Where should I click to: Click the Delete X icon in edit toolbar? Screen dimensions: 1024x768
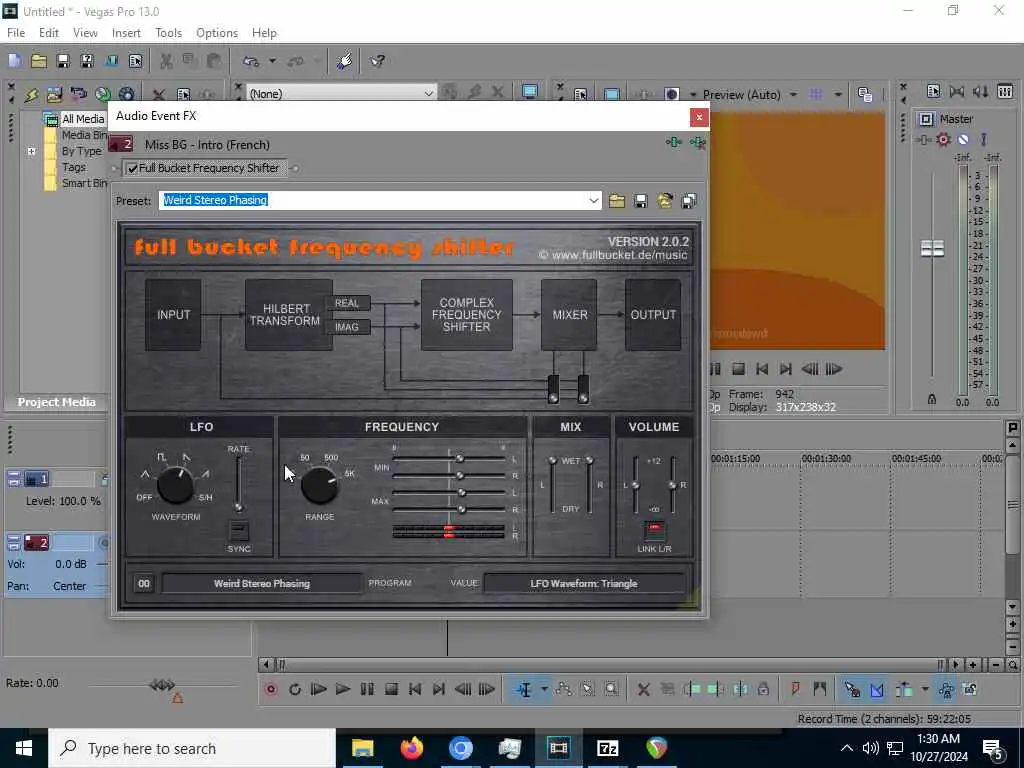point(643,689)
